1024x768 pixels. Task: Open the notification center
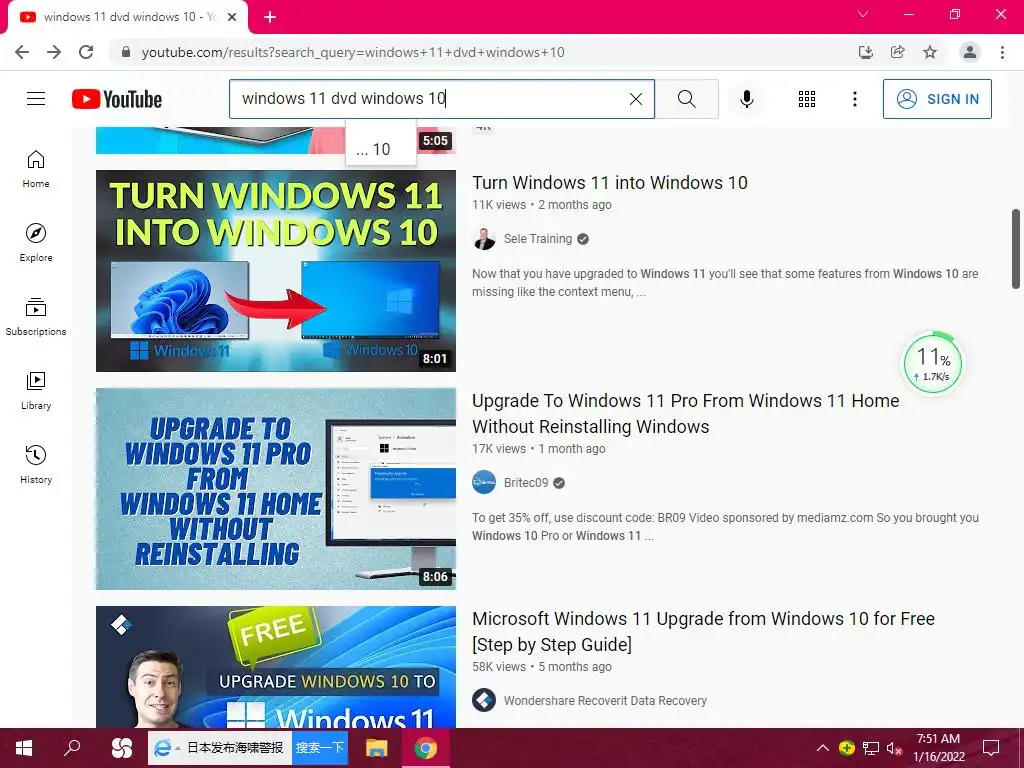coord(991,748)
